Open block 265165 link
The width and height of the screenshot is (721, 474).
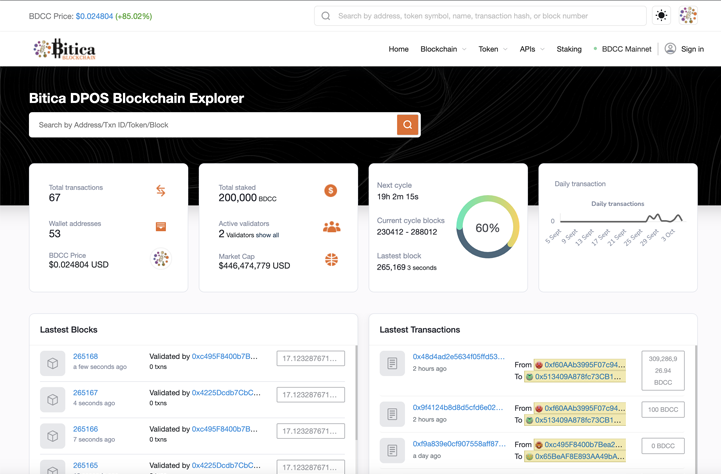86,465
